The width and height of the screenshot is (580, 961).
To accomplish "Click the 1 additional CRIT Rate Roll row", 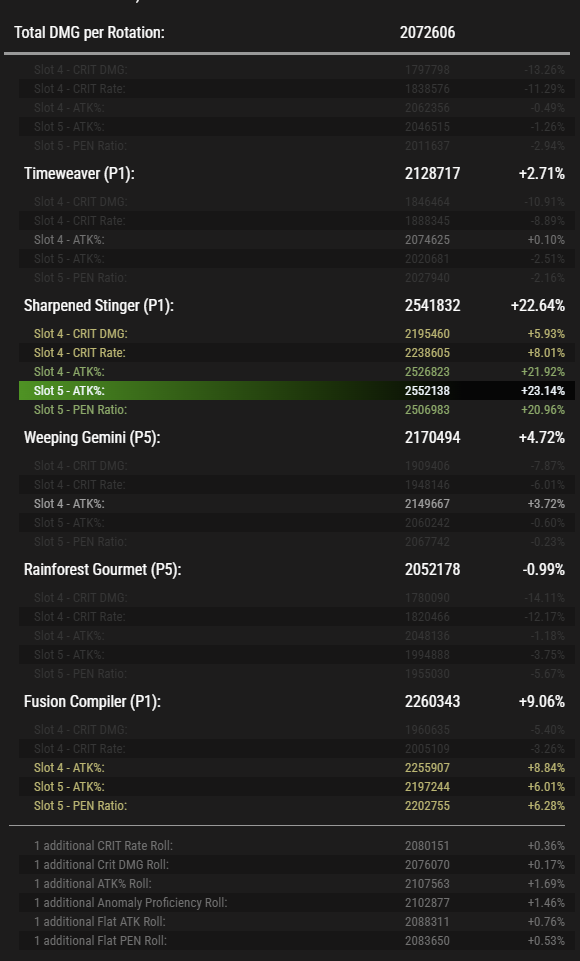I will pos(297,846).
